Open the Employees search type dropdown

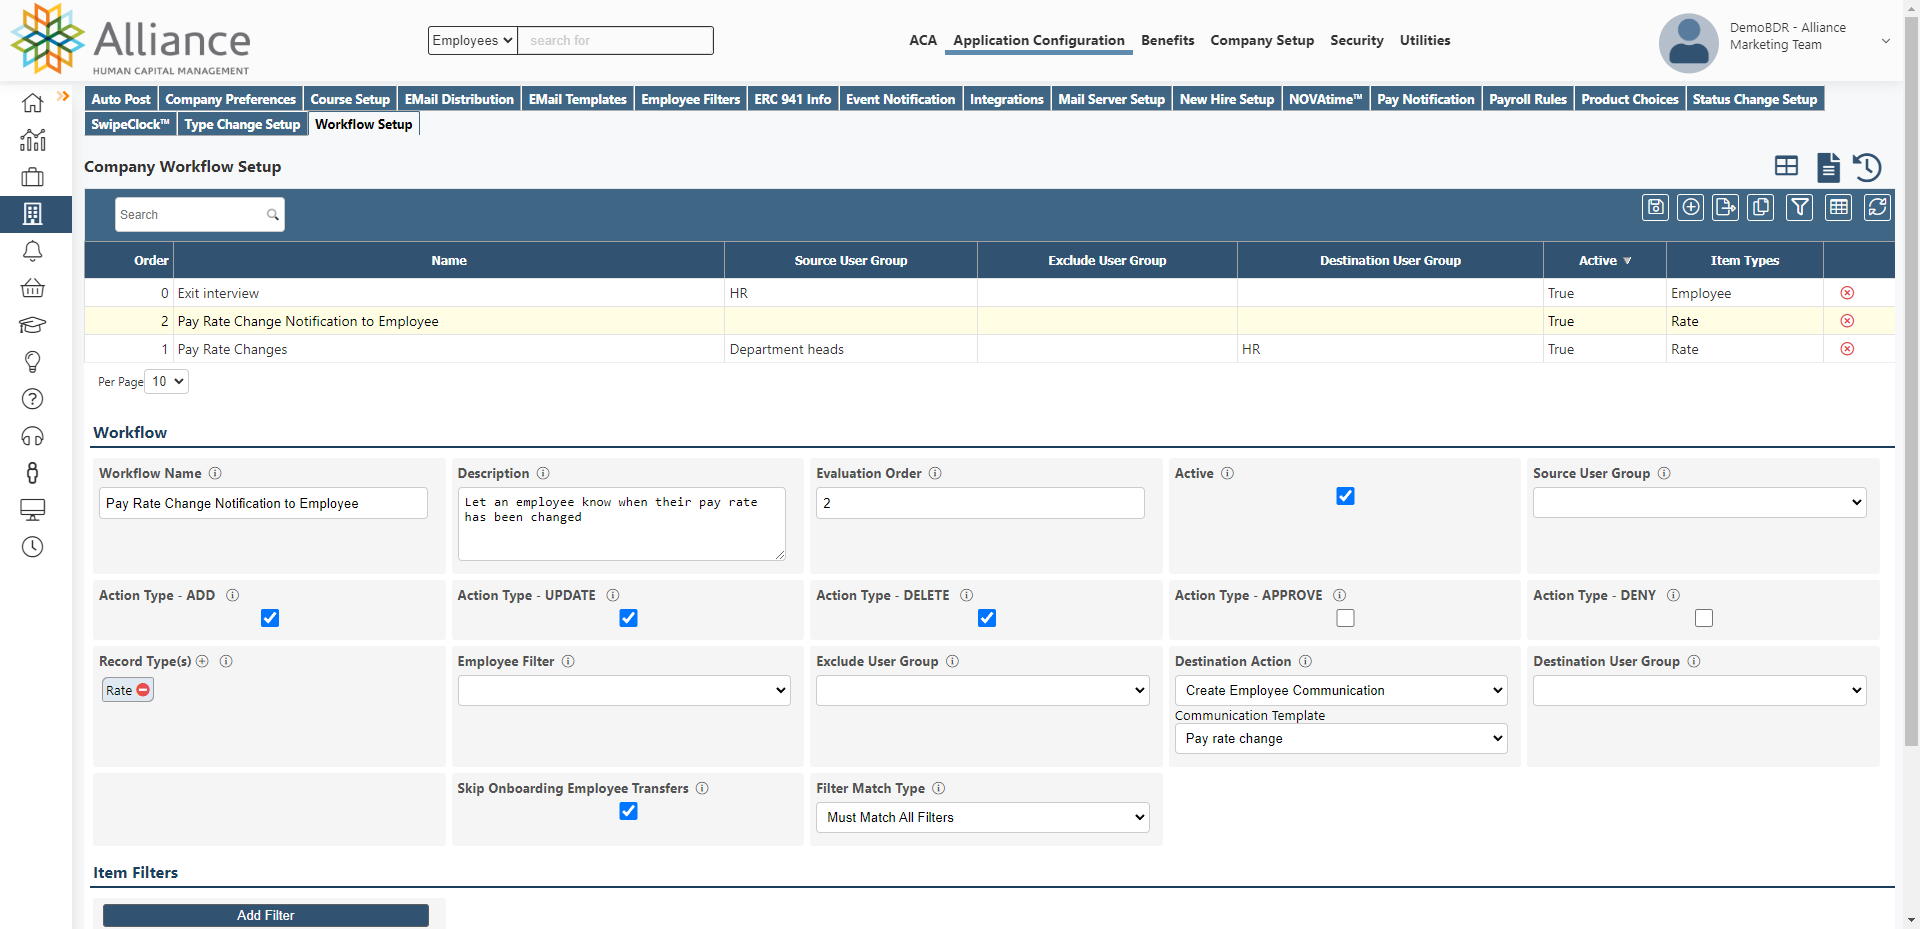pyautogui.click(x=473, y=41)
